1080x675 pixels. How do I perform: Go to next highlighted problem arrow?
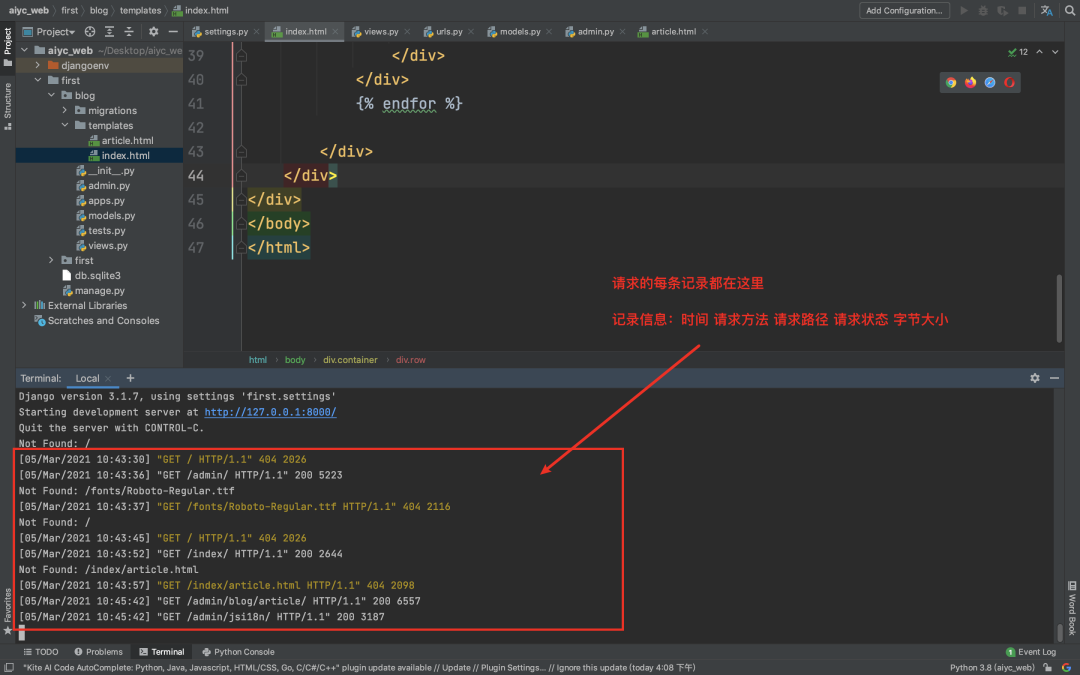coord(1055,52)
